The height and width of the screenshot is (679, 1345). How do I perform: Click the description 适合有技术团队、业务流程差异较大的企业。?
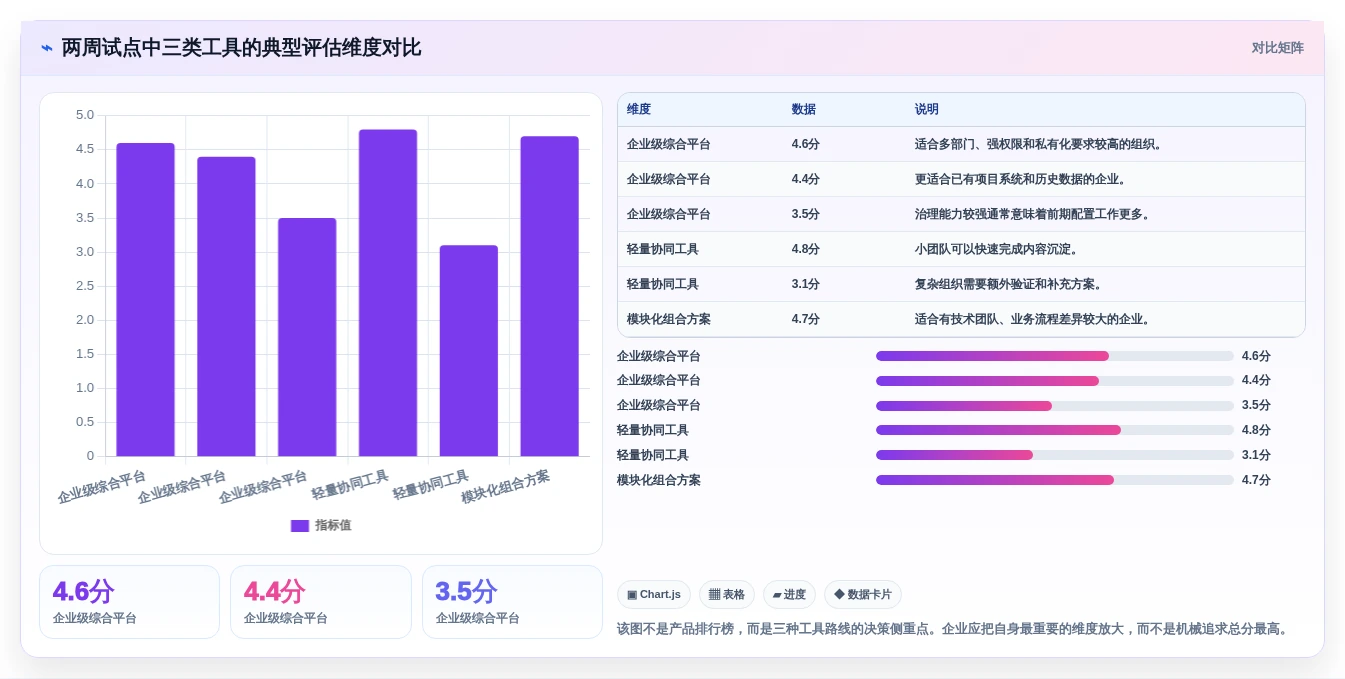coord(1034,319)
